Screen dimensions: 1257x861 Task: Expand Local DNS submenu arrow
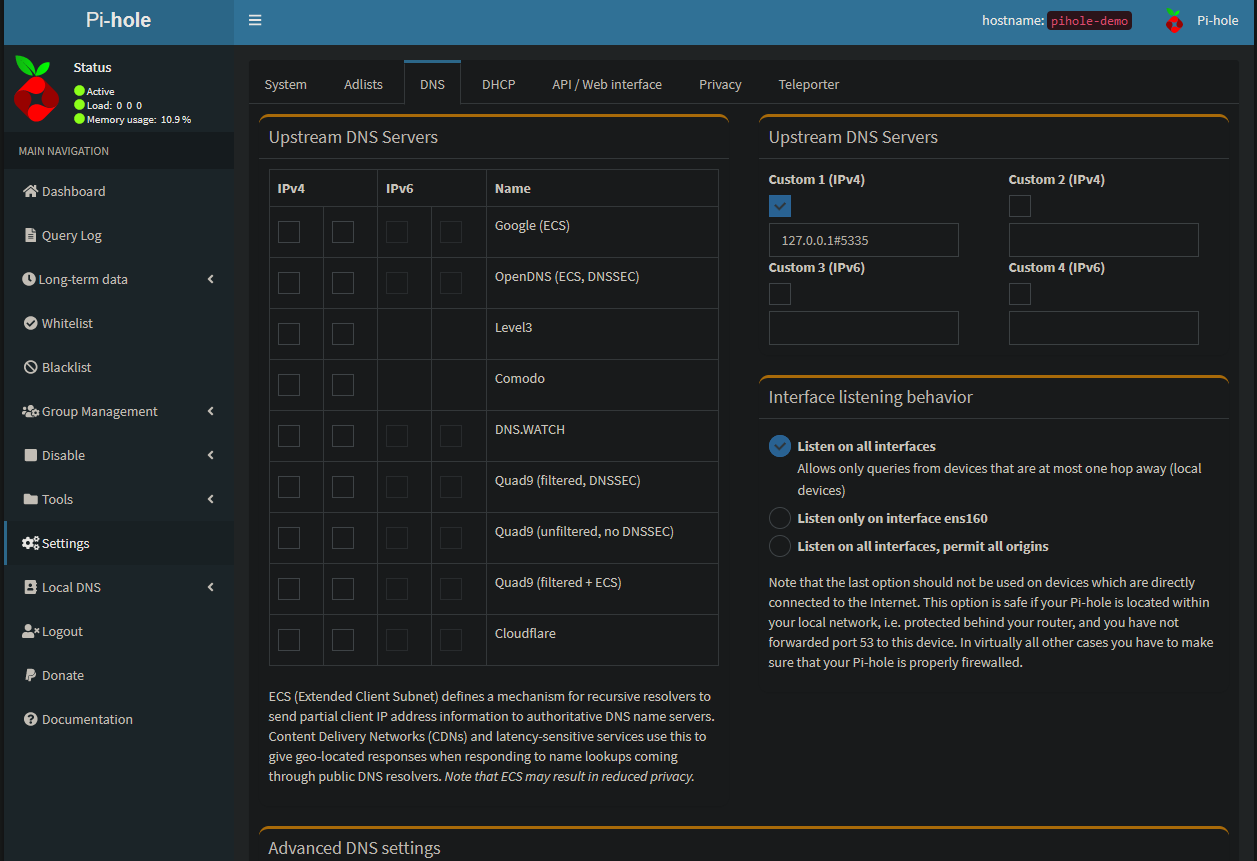(x=211, y=587)
